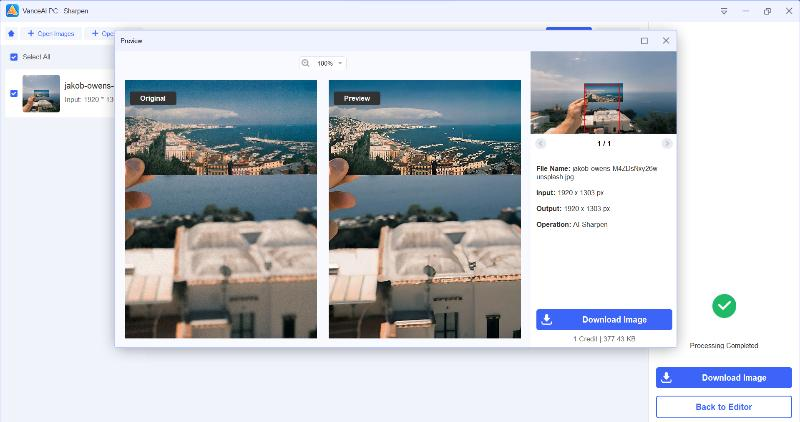The width and height of the screenshot is (800, 422).
Task: Go to the next image with right arrow
Action: (x=667, y=143)
